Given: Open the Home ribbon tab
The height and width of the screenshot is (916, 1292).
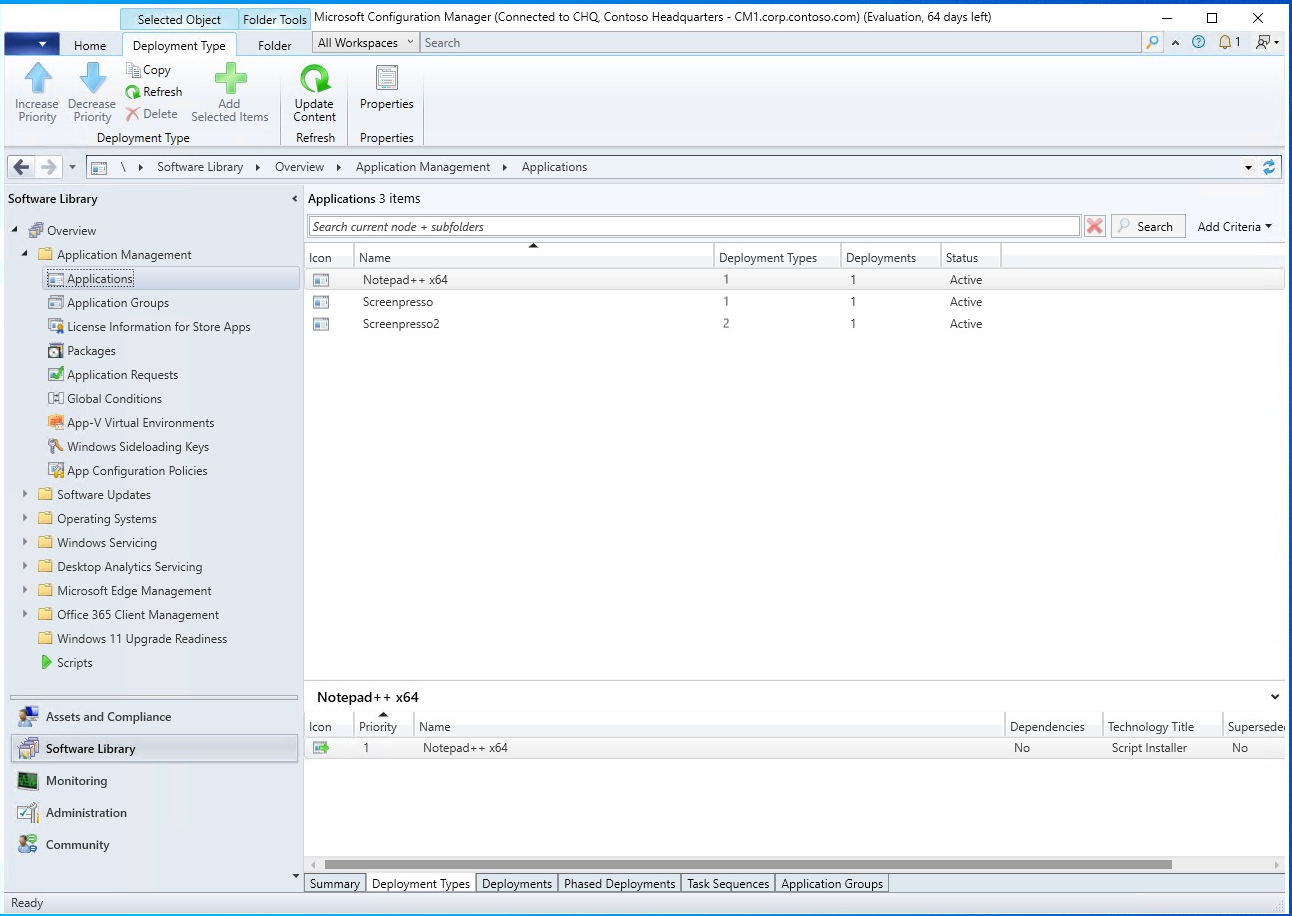Looking at the screenshot, I should pos(90,45).
